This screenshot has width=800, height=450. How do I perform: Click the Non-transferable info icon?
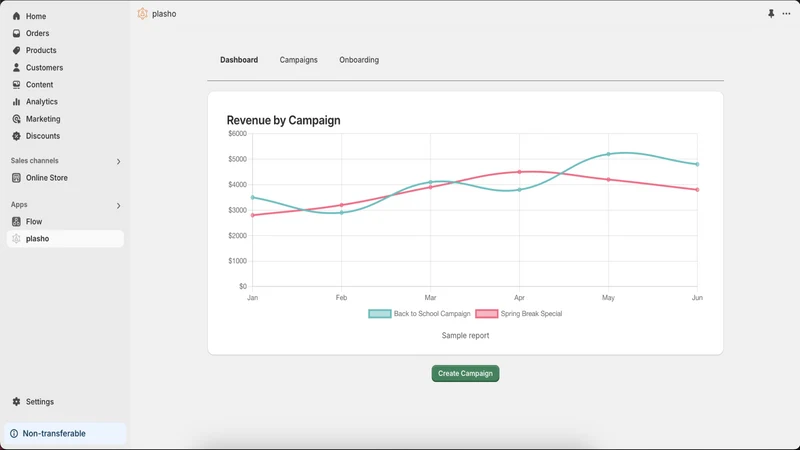tap(14, 434)
